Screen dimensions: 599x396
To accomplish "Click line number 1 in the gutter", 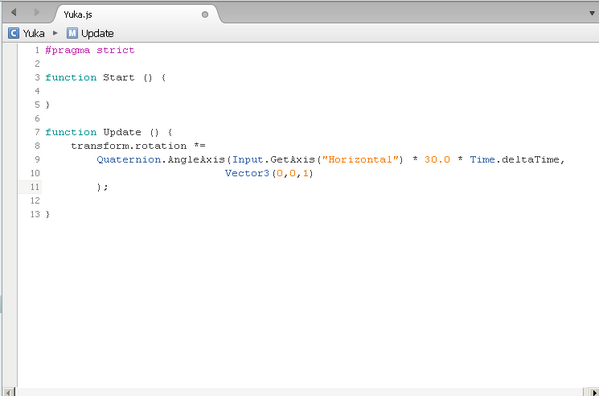I will 37,50.
